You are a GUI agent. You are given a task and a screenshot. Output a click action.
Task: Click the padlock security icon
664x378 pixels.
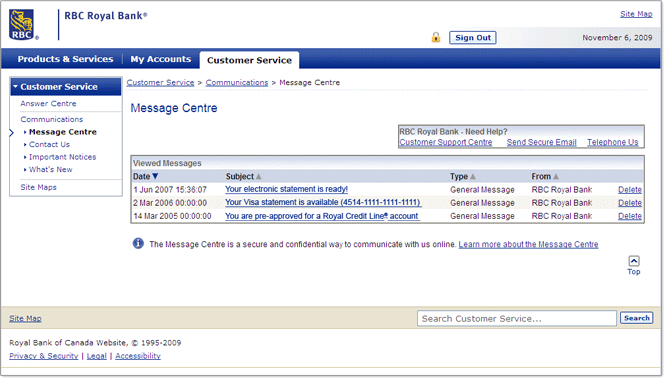436,37
